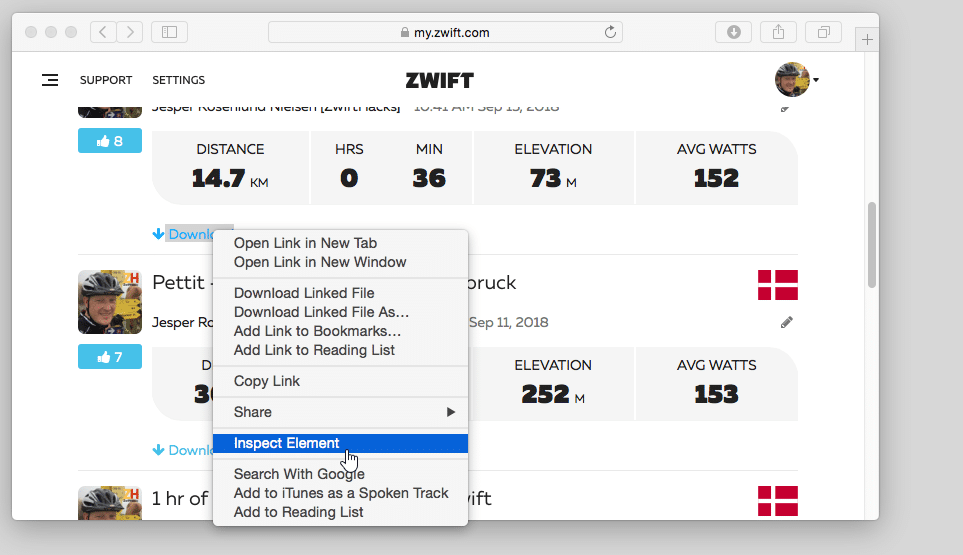Add a new tab with plus button

pyautogui.click(x=867, y=40)
